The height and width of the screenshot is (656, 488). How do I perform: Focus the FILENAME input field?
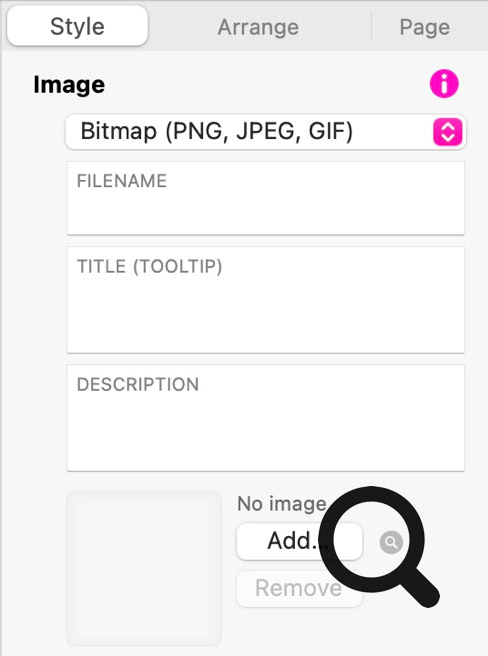click(x=266, y=198)
